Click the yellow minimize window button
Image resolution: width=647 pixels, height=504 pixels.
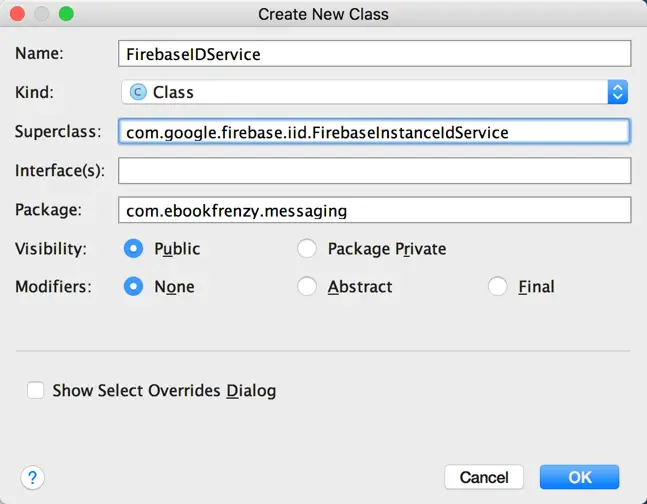pyautogui.click(x=43, y=14)
